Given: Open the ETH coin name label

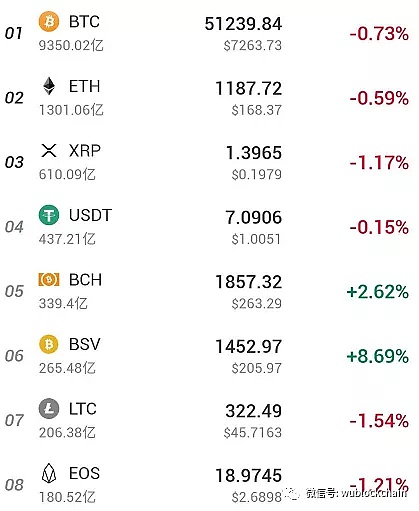Looking at the screenshot, I should 84,86.
